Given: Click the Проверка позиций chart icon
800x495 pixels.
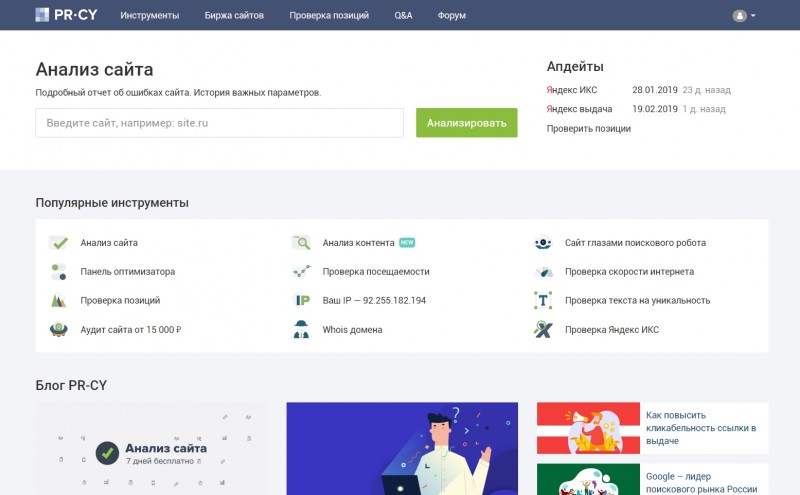Looking at the screenshot, I should click(x=59, y=301).
